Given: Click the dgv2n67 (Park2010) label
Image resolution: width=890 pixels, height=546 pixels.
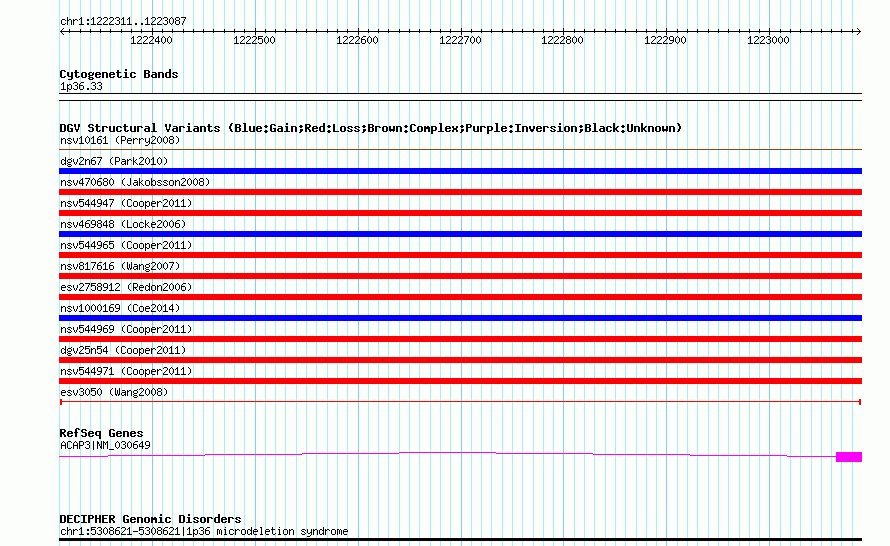Looking at the screenshot, I should (x=114, y=161).
